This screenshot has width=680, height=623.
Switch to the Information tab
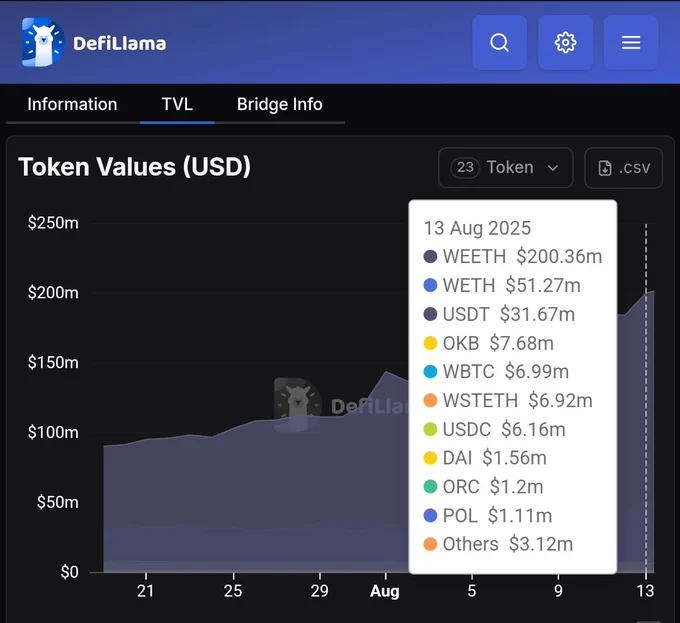[72, 104]
